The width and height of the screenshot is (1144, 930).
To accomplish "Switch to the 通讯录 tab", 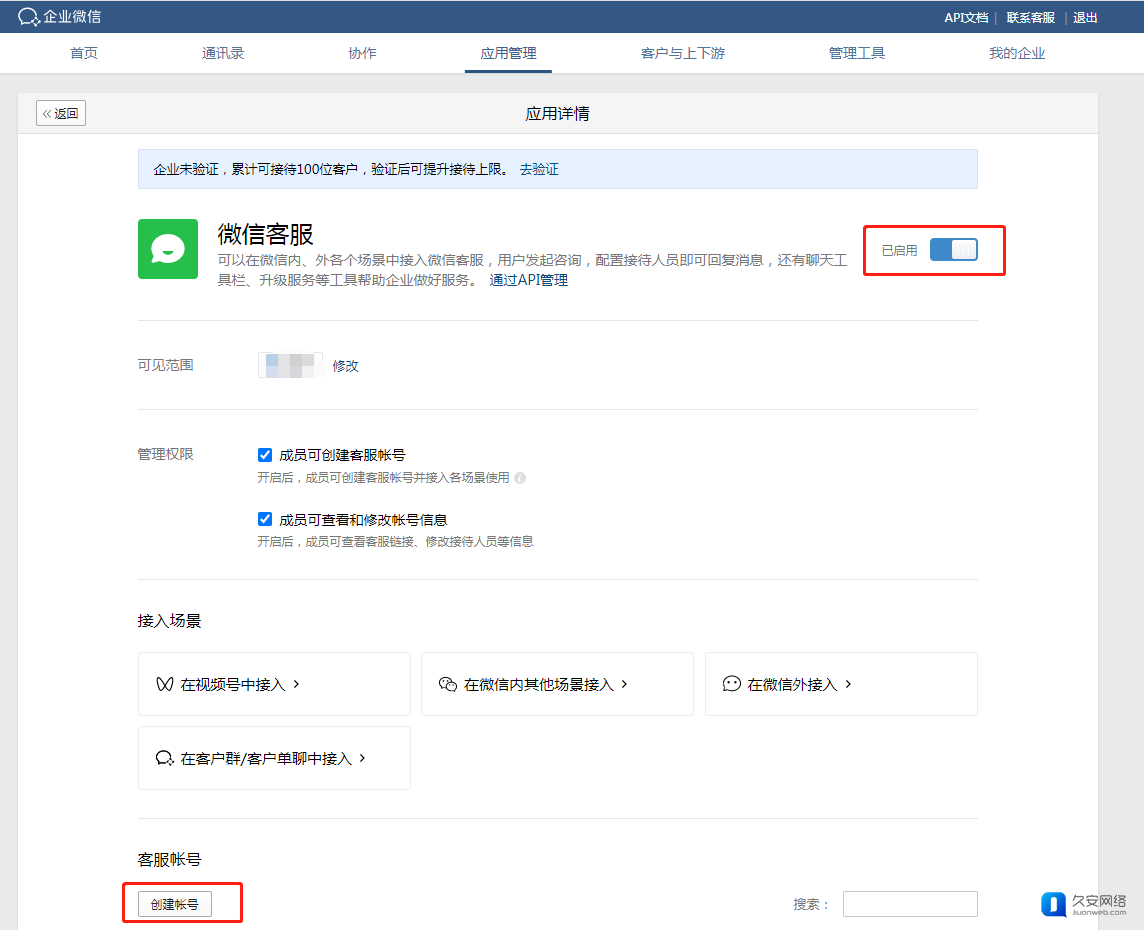I will coord(223,53).
